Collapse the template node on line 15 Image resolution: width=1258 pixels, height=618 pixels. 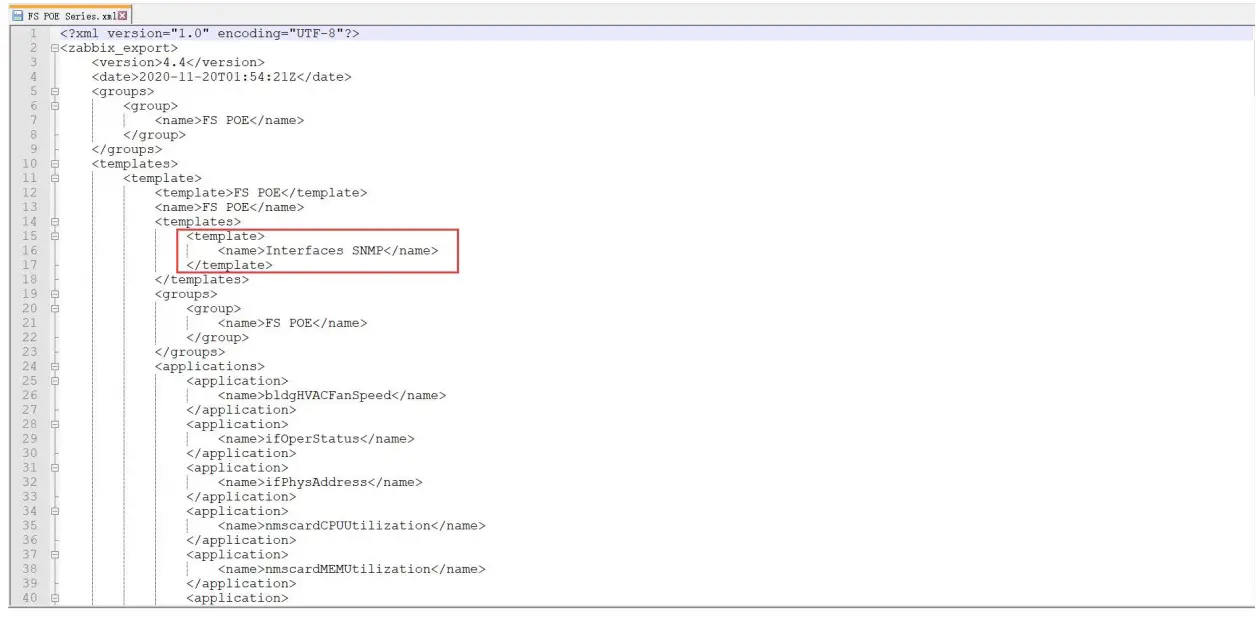(x=55, y=236)
